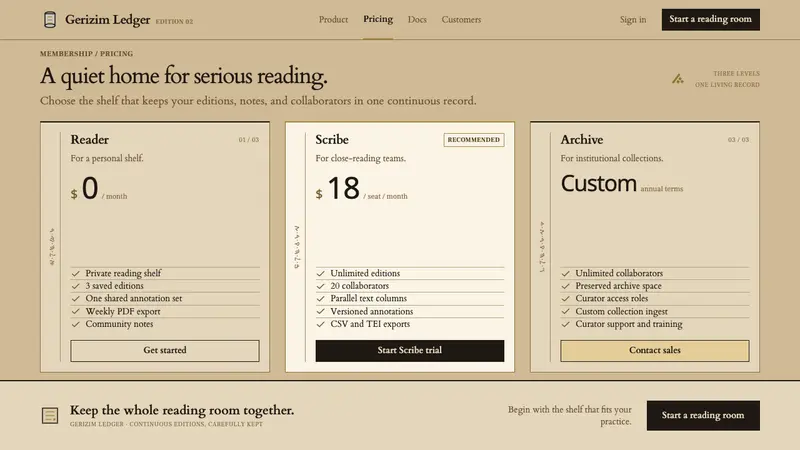
Task: Click the Curator support and training text
Action: (629, 324)
